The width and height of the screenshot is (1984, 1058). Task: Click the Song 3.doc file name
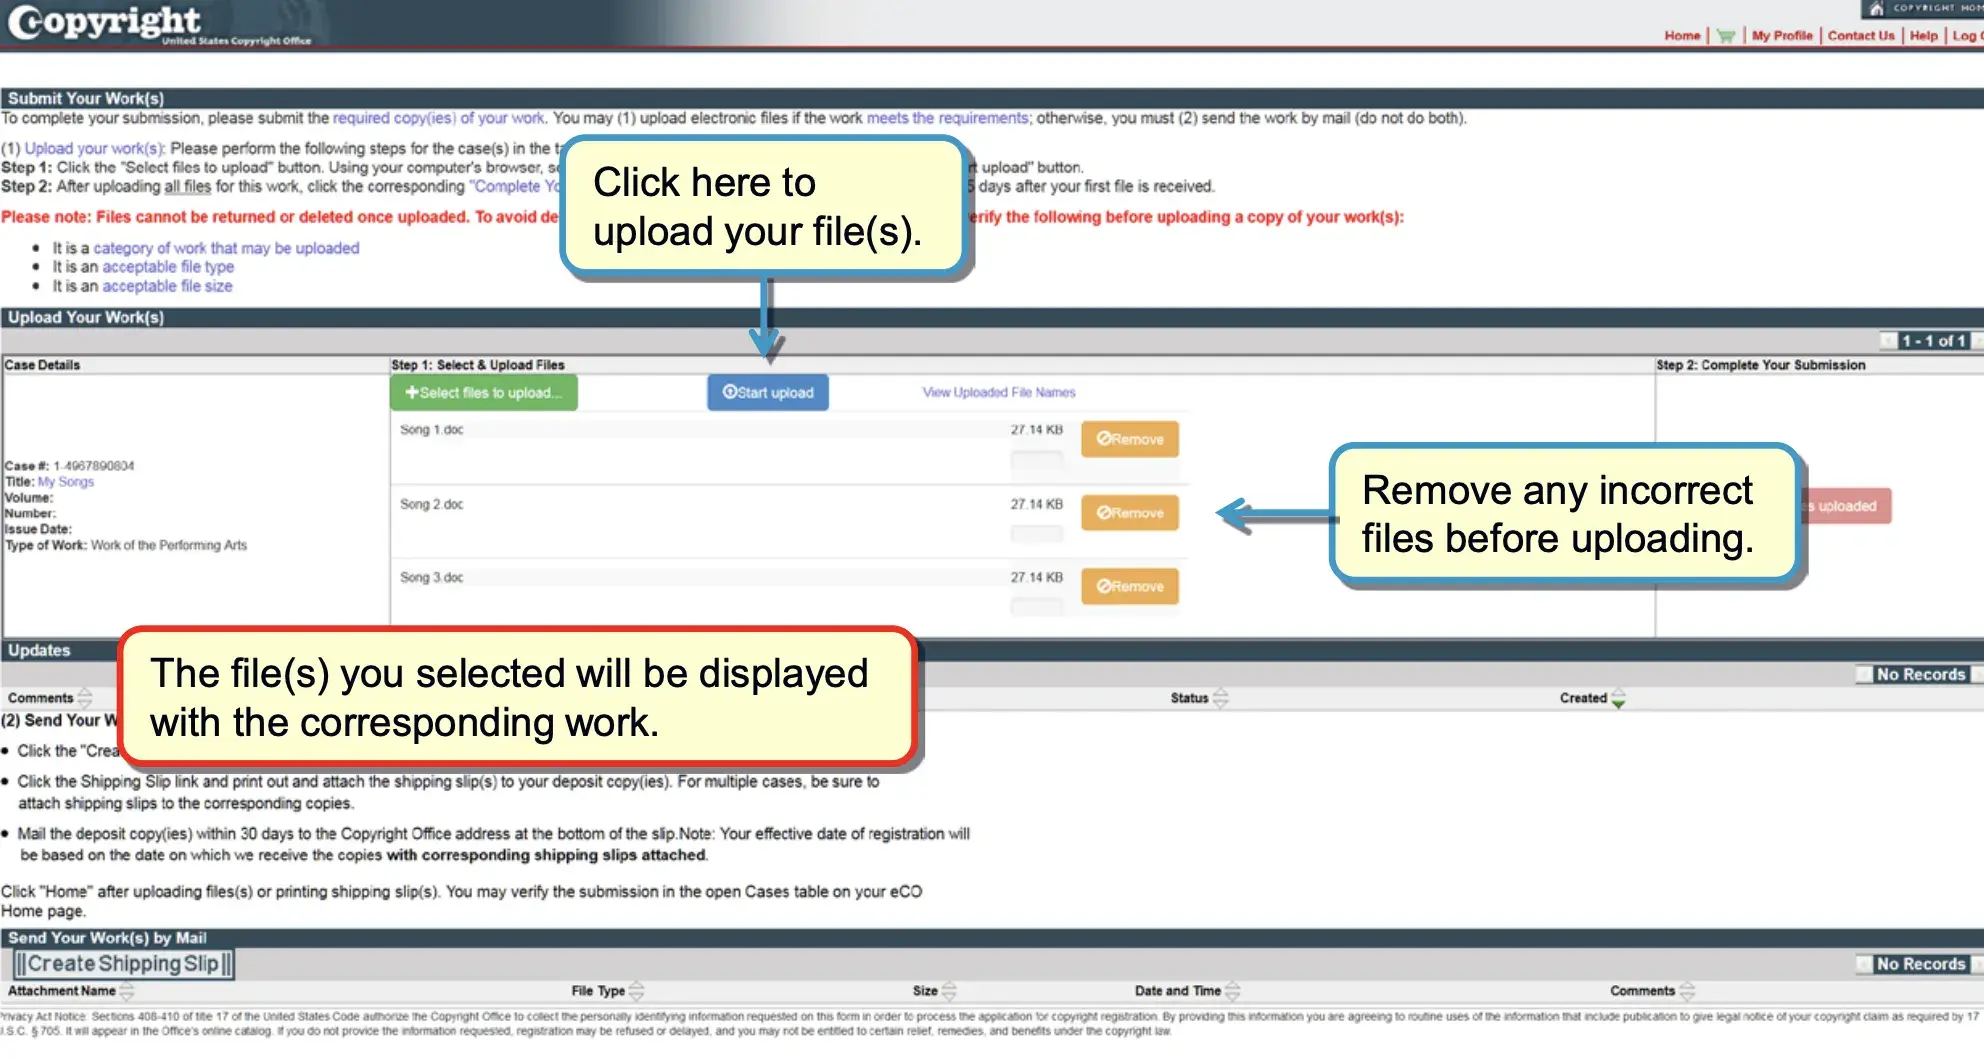432,578
